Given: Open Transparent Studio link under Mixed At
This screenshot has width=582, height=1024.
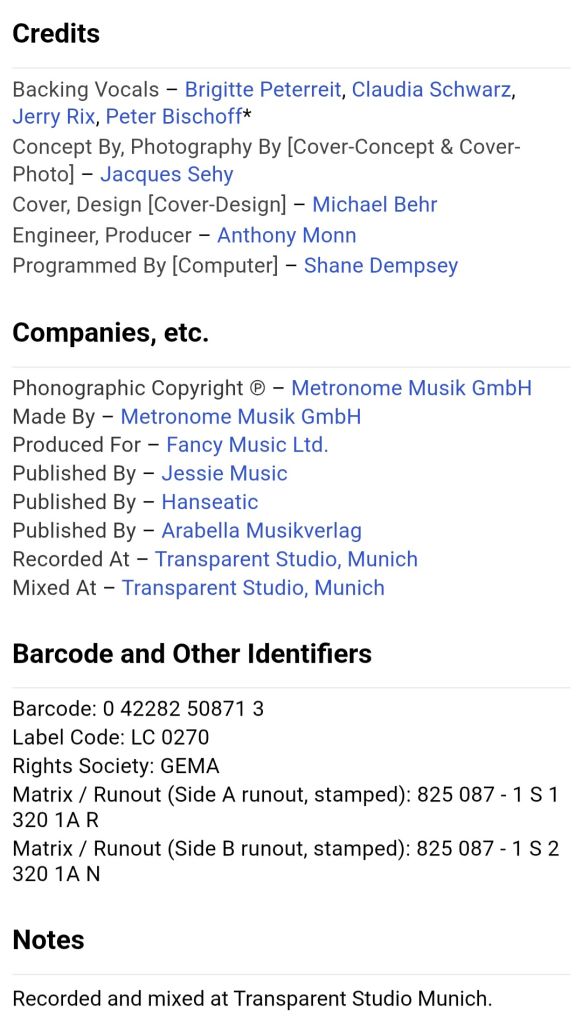Looking at the screenshot, I should coord(253,588).
